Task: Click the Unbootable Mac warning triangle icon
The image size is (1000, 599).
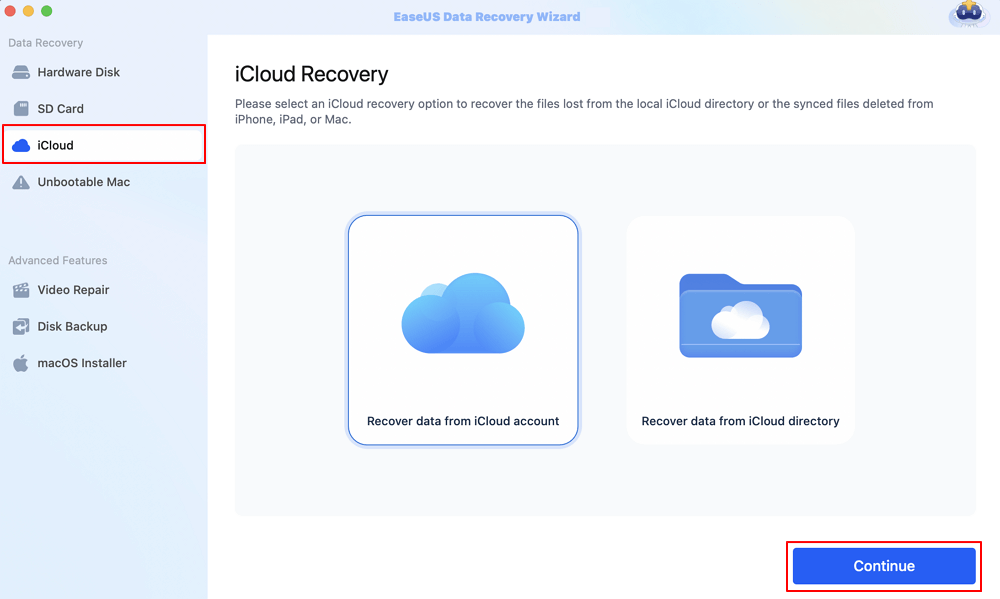Action: click(x=21, y=182)
